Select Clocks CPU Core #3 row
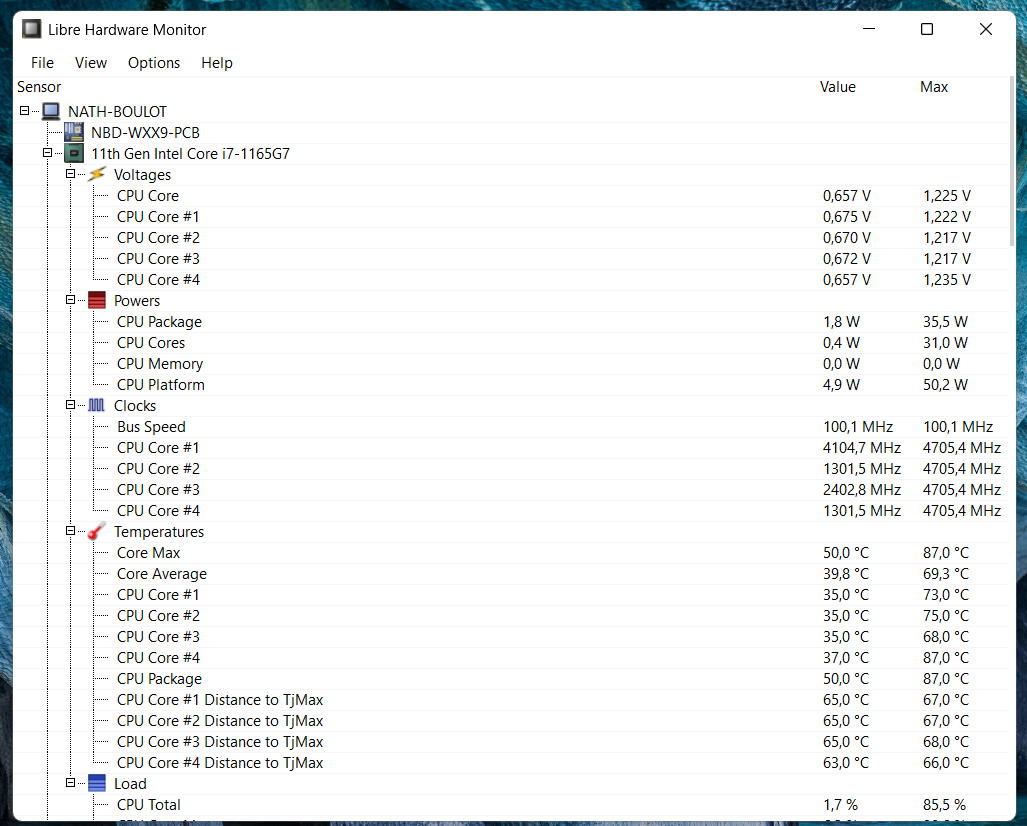 point(511,490)
